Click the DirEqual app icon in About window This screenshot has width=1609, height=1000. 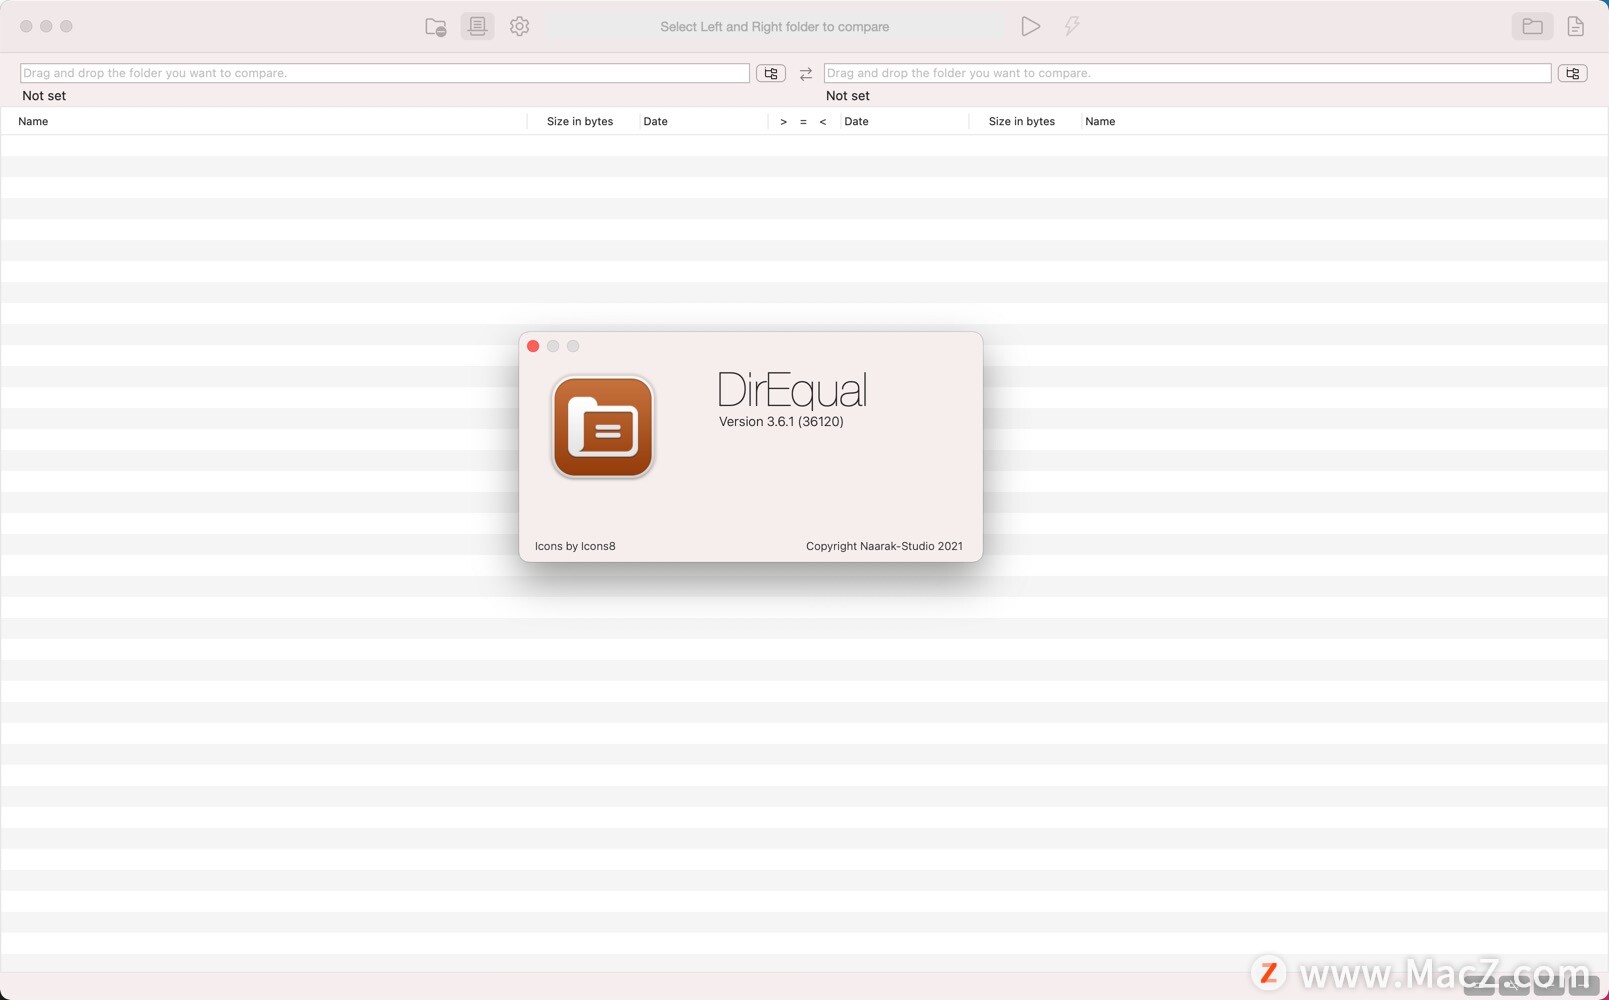coord(603,427)
